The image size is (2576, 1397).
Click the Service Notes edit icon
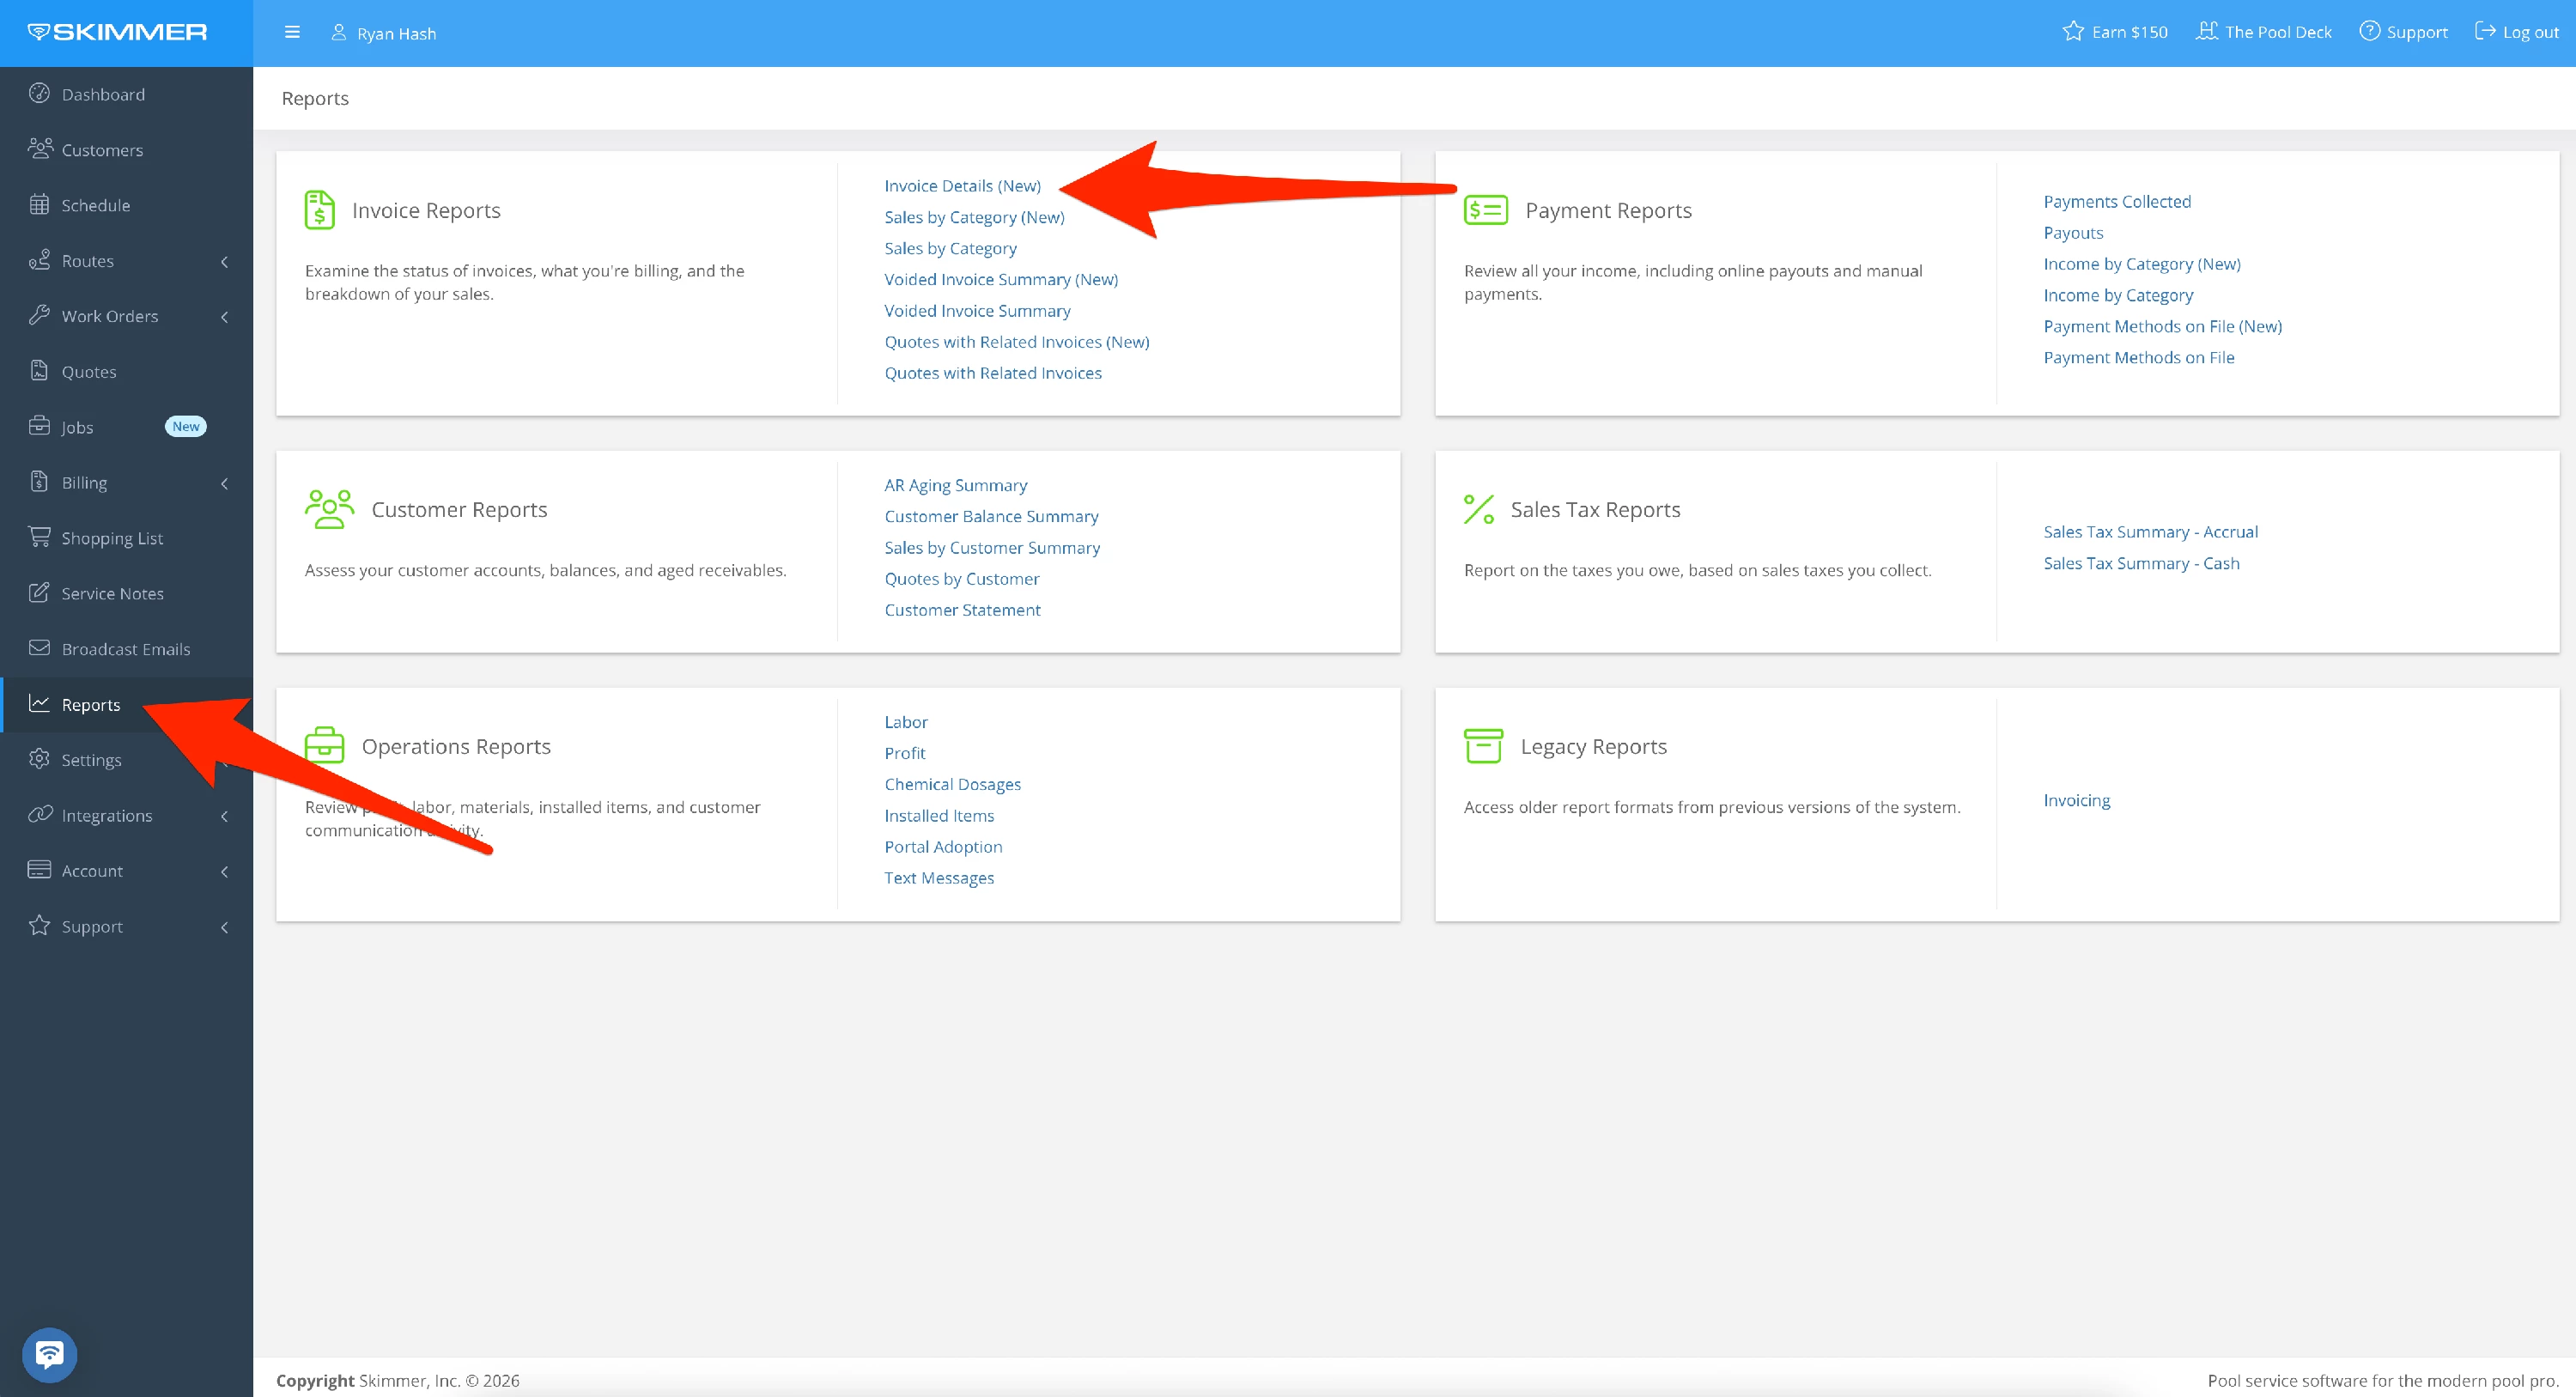click(x=39, y=592)
